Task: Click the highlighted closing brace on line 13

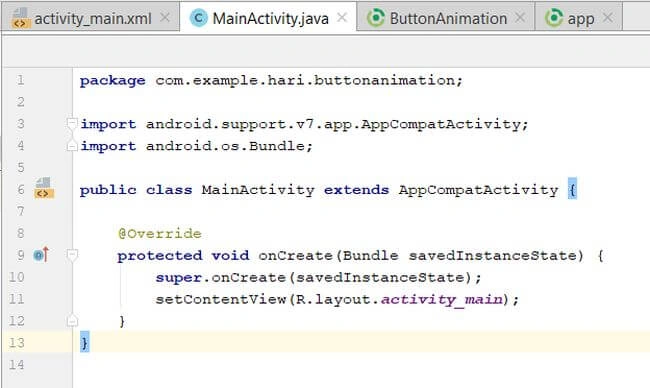Action: click(x=84, y=342)
